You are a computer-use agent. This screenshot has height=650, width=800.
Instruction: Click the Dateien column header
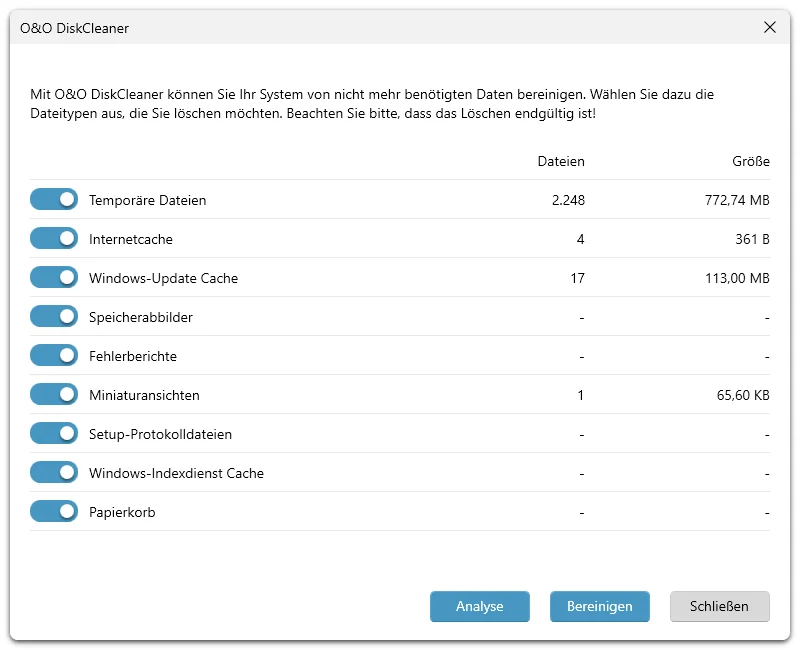561,161
